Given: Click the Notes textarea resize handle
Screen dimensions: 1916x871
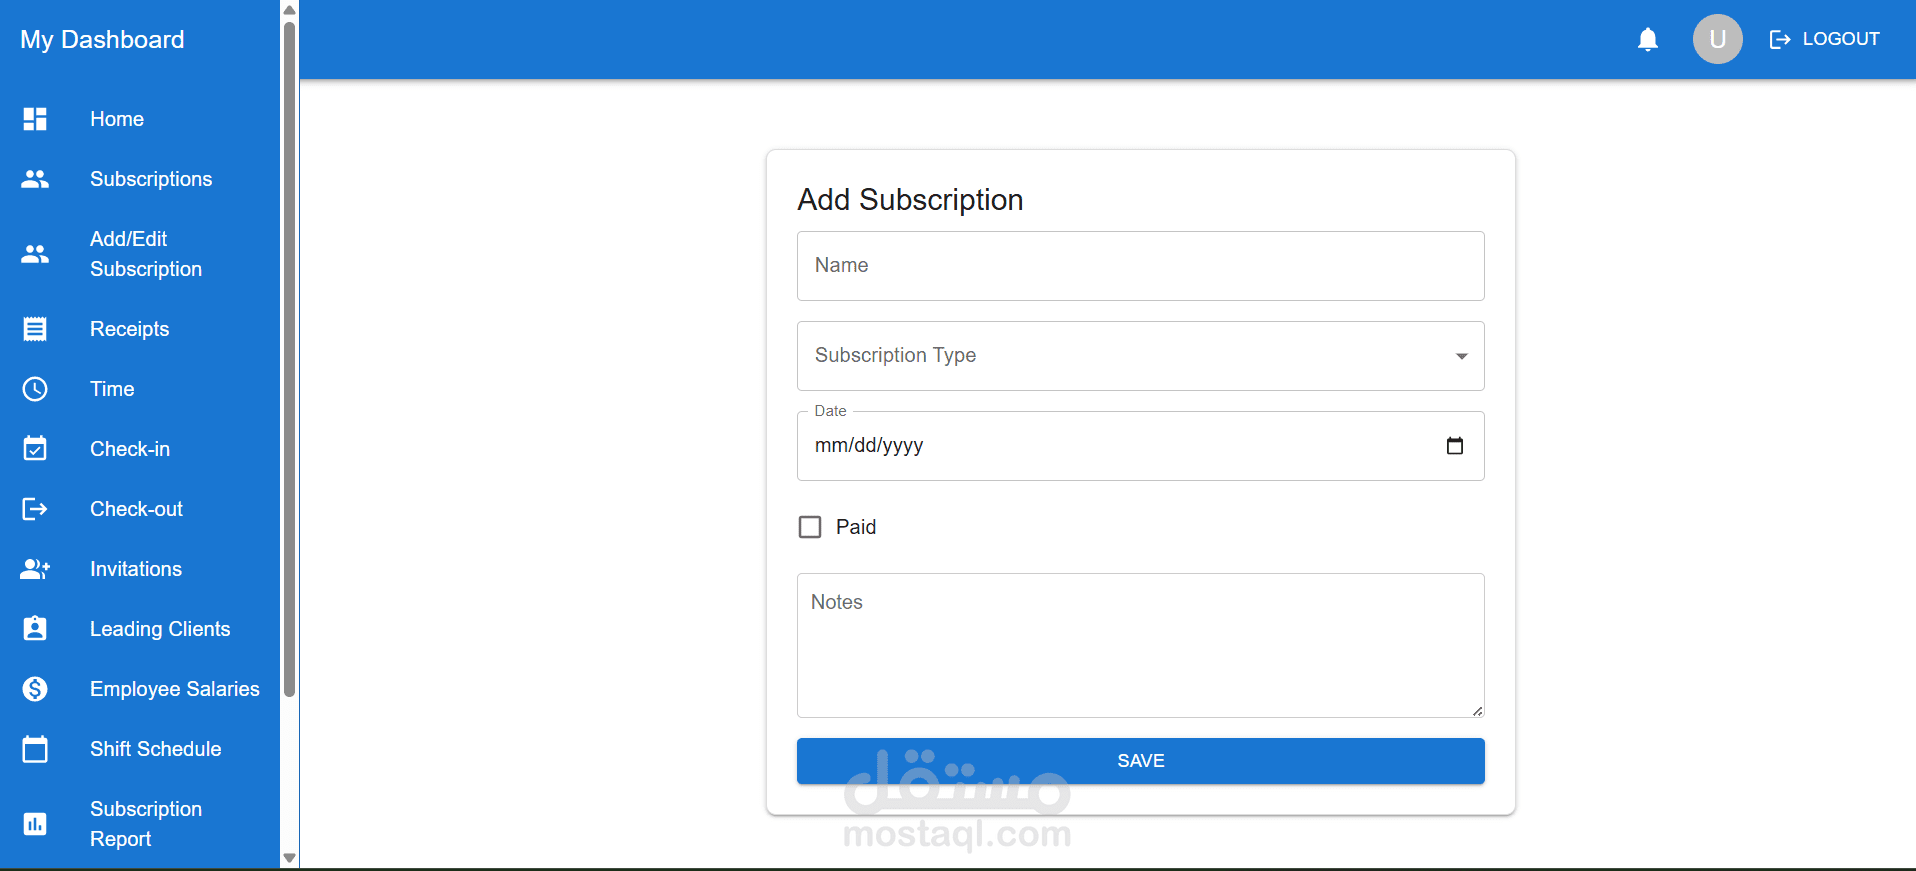Looking at the screenshot, I should (1477, 710).
